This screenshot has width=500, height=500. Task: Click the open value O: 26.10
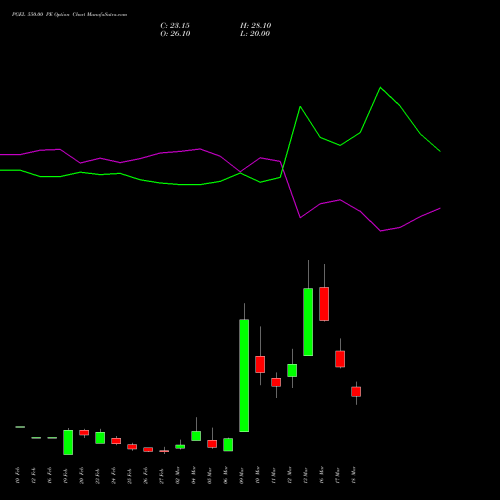click(x=175, y=34)
